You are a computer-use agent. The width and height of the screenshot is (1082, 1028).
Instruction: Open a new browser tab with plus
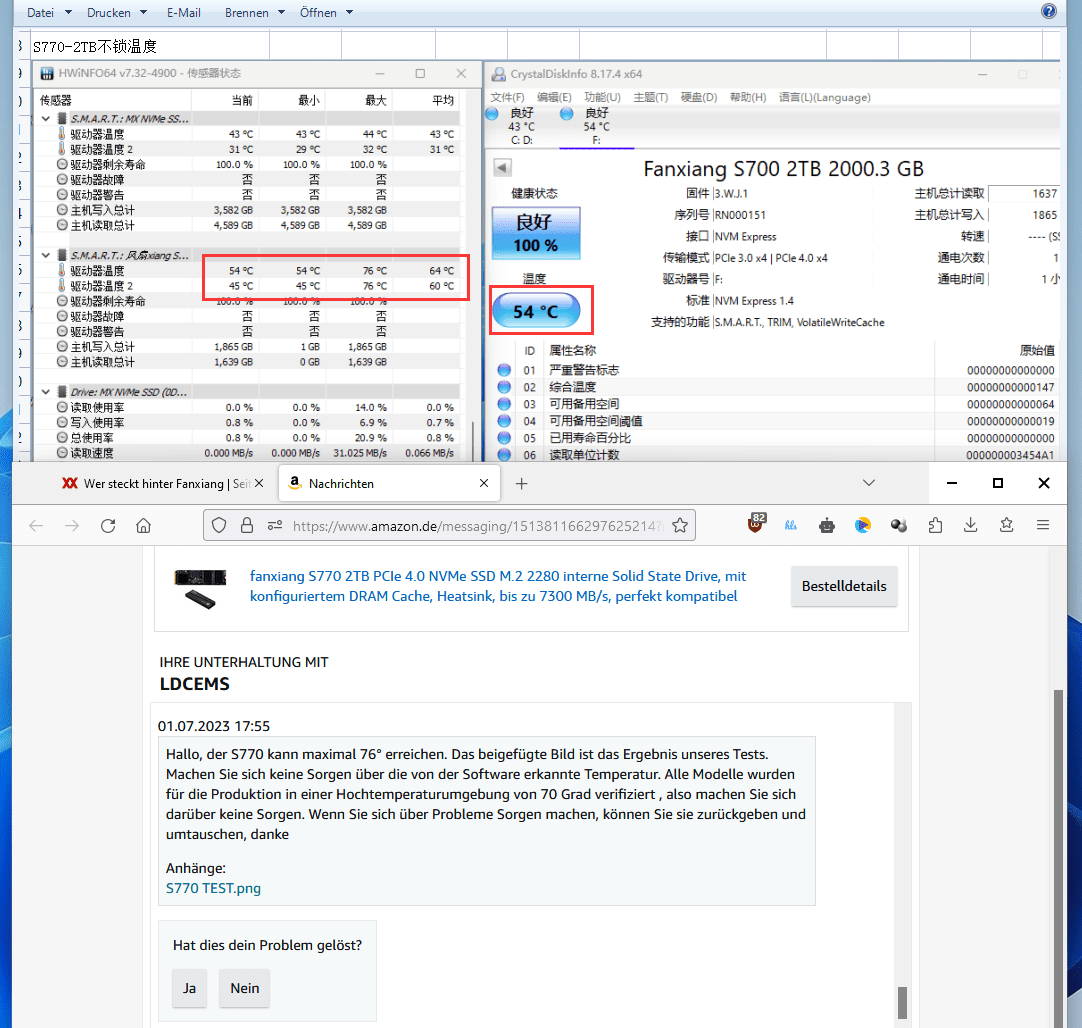point(522,484)
